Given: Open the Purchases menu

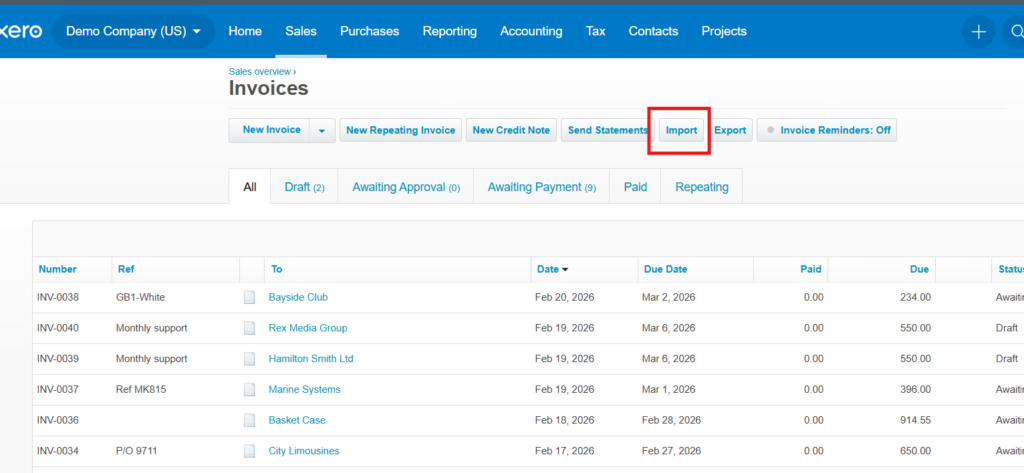Looking at the screenshot, I should pos(370,31).
